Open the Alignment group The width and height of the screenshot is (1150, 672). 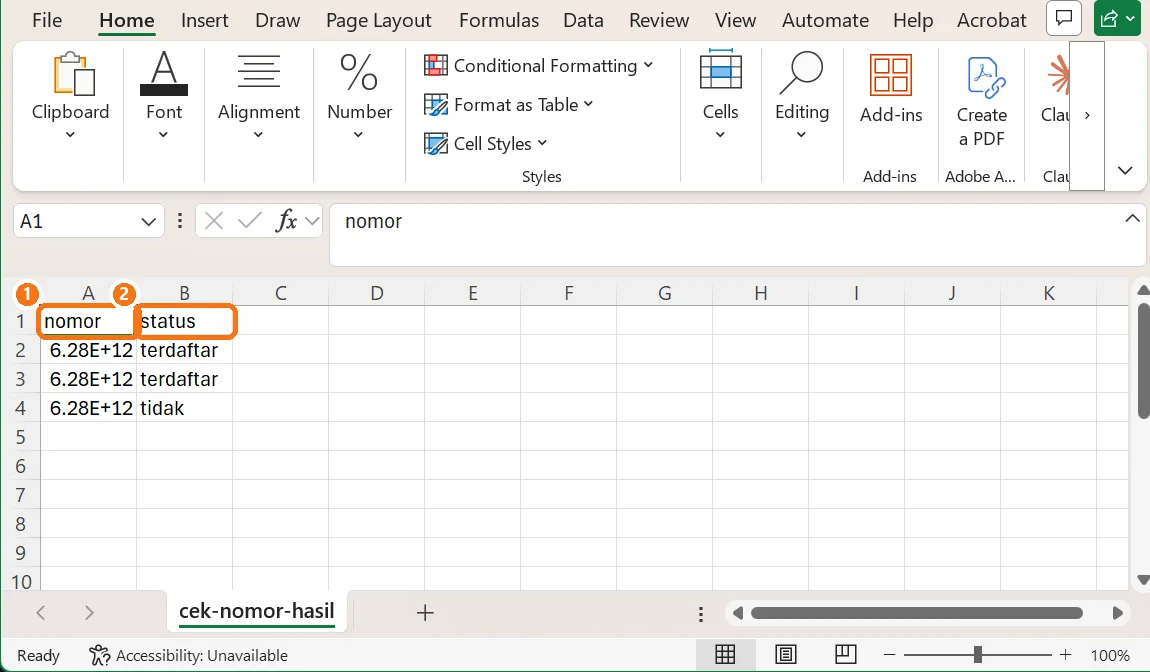pos(259,95)
